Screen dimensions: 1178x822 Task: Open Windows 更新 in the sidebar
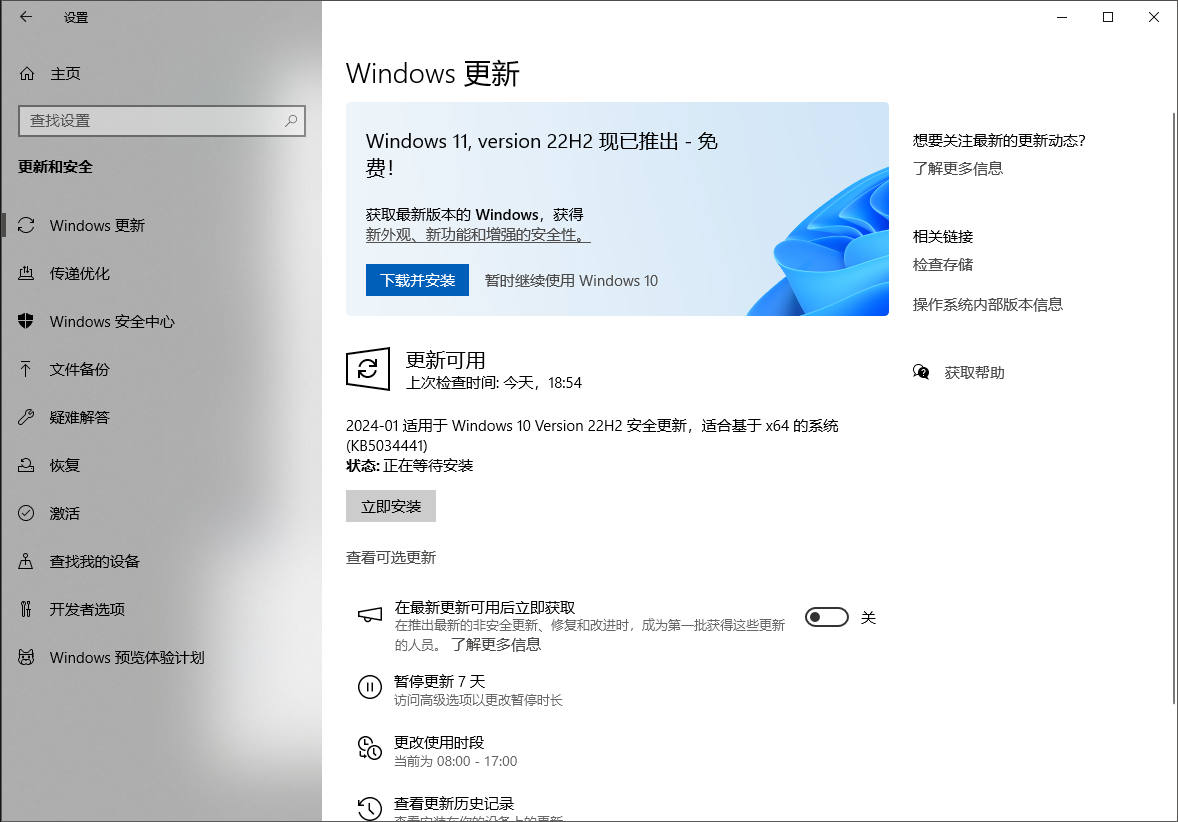pyautogui.click(x=97, y=226)
